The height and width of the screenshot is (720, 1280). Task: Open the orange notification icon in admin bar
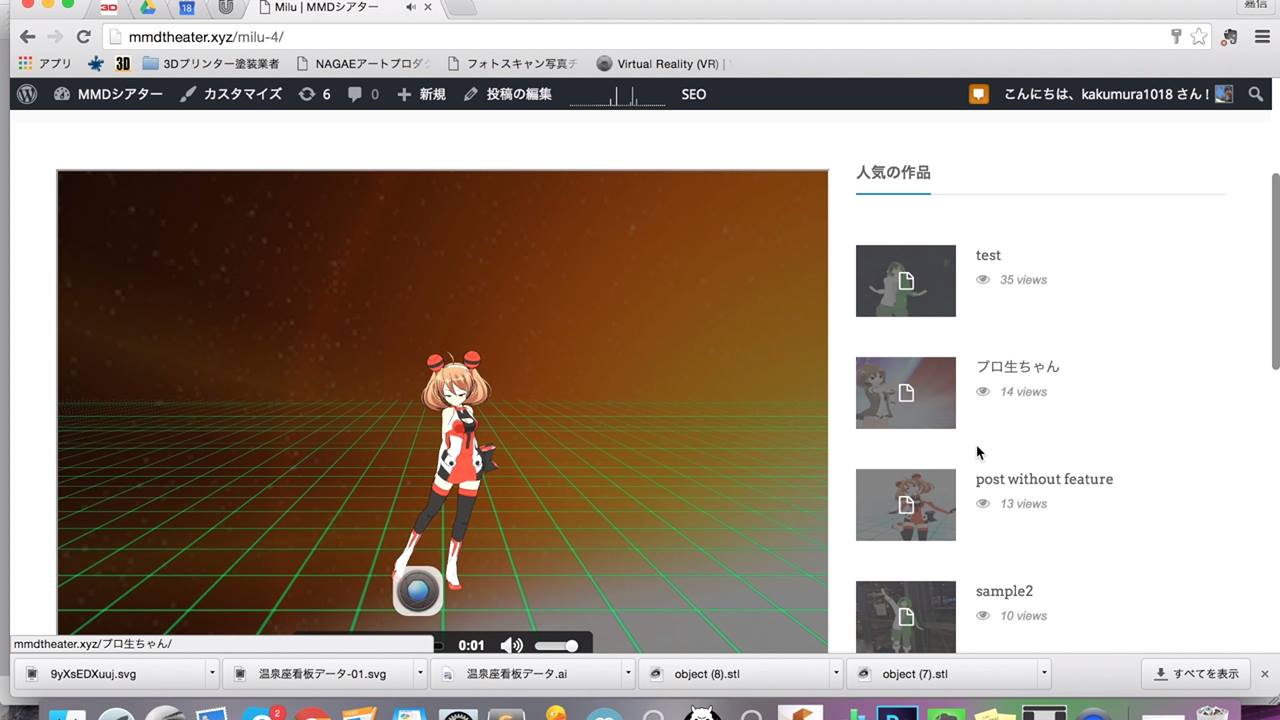pyautogui.click(x=979, y=94)
